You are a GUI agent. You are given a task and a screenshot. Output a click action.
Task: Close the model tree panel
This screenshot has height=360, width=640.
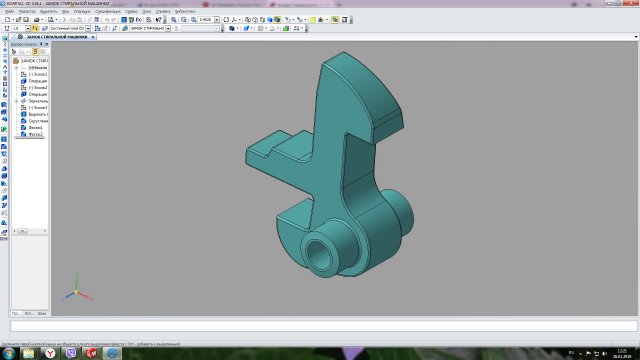coord(47,44)
